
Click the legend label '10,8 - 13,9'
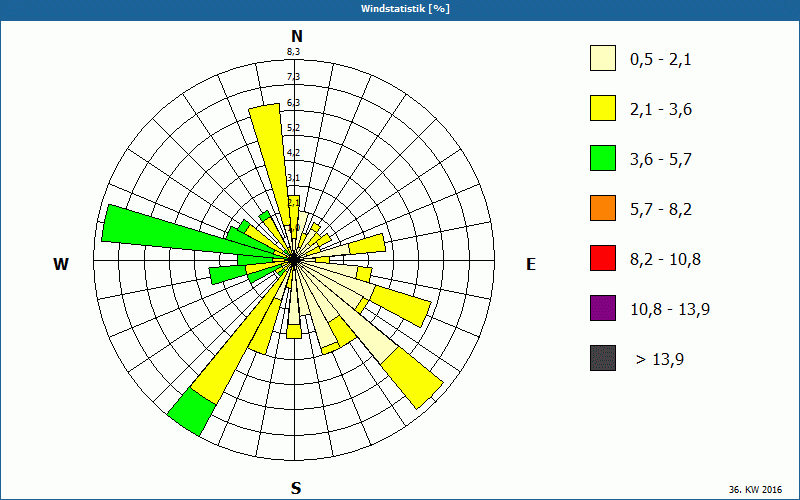(x=670, y=310)
